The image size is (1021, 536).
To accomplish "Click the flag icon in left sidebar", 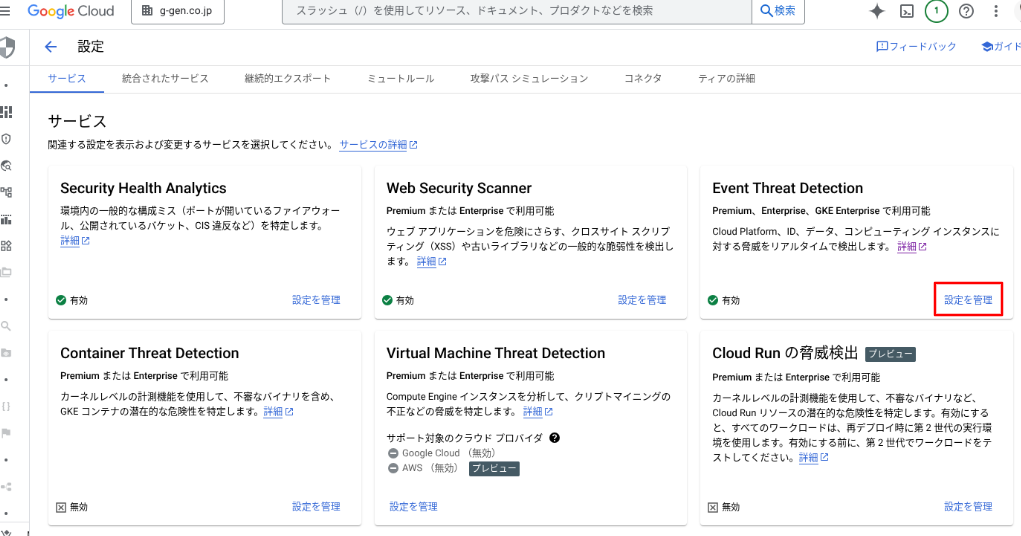I will click(6, 433).
